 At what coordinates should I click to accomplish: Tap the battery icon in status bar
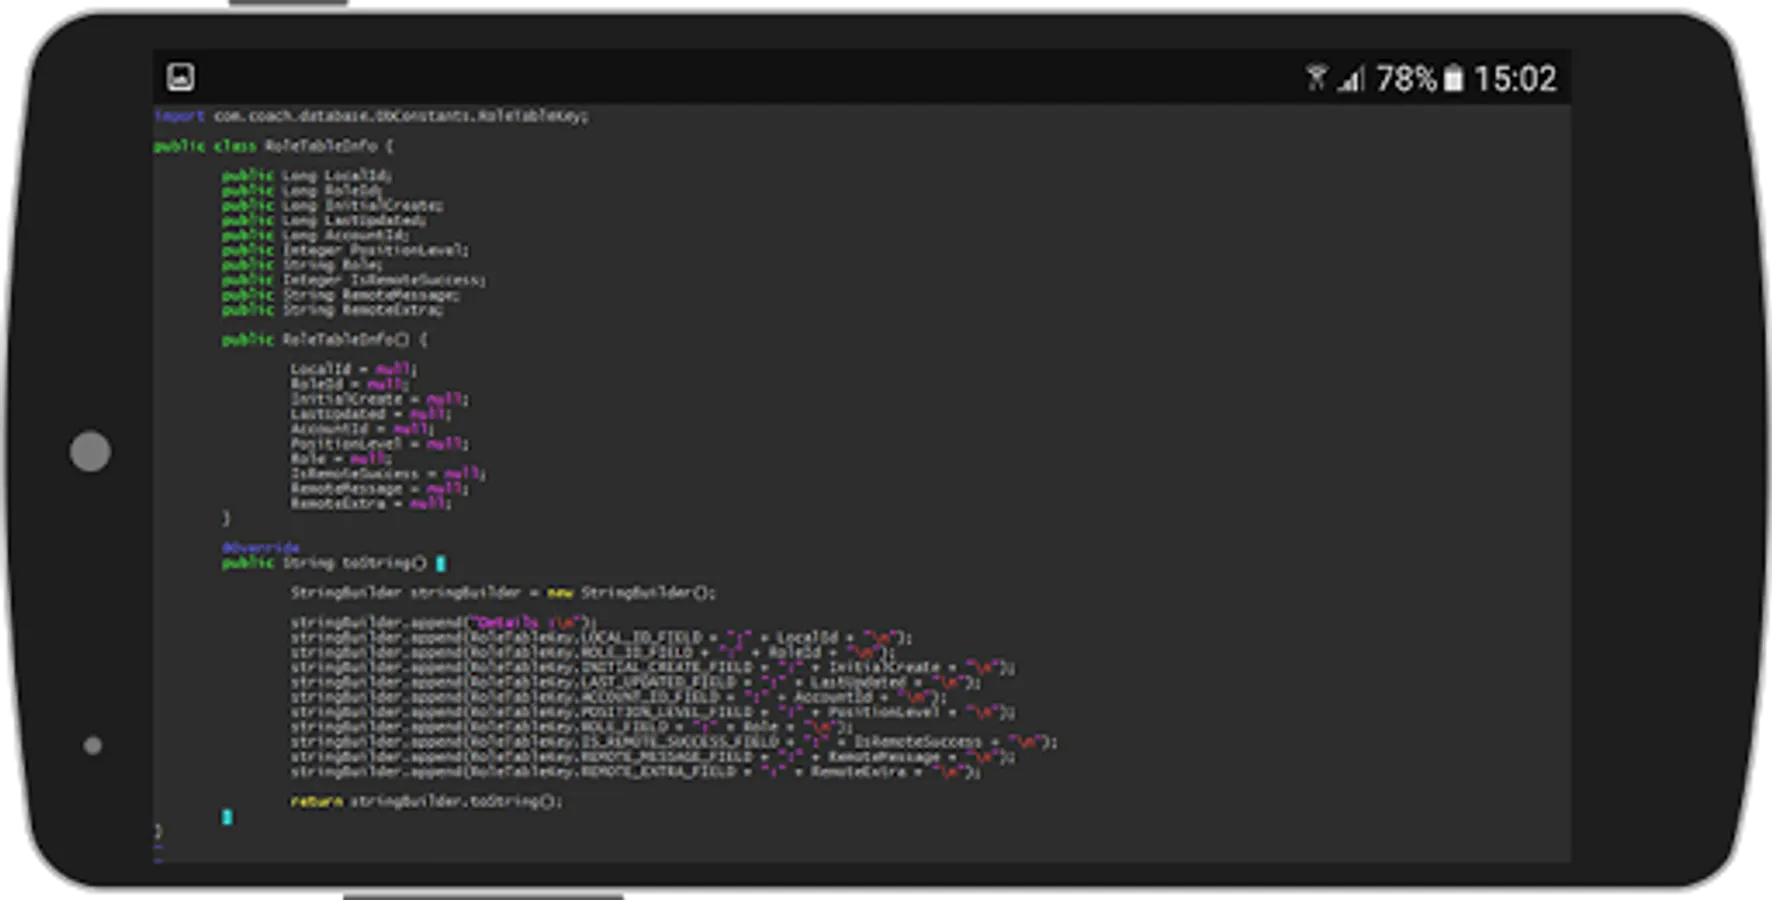click(x=1453, y=78)
